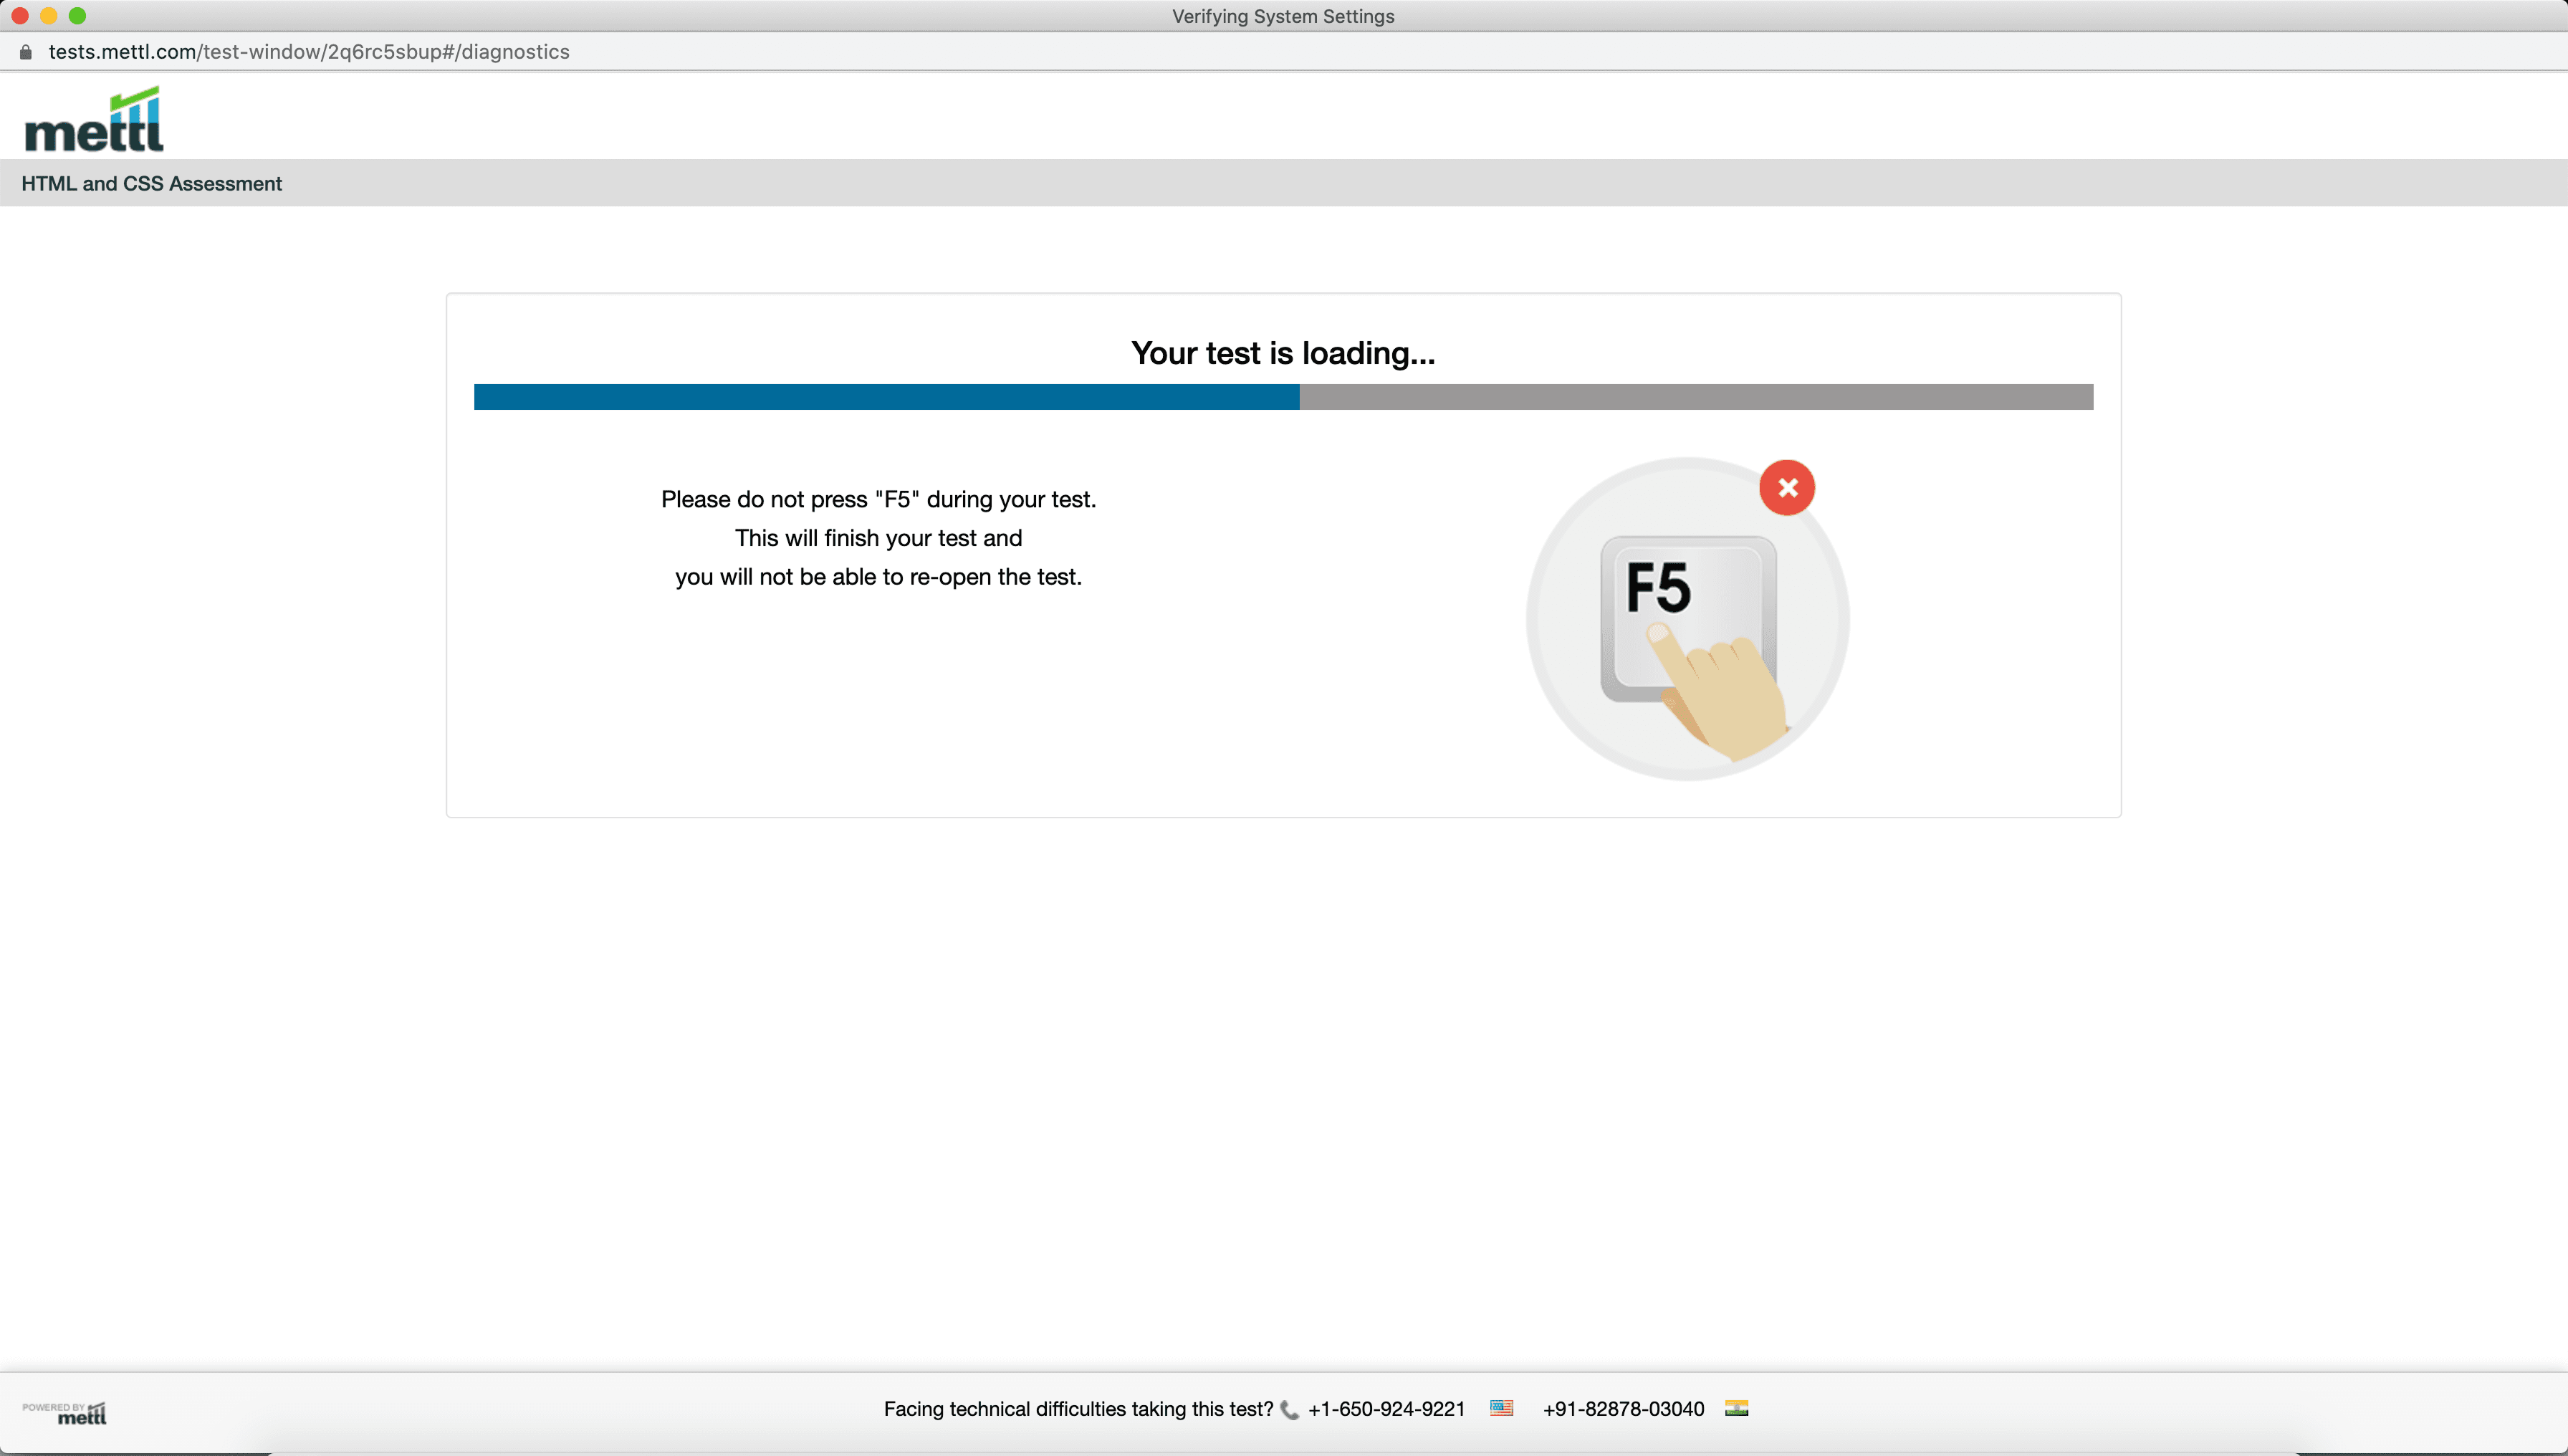The width and height of the screenshot is (2568, 1456).
Task: Click the blue filled progress bar portion
Action: [x=886, y=397]
